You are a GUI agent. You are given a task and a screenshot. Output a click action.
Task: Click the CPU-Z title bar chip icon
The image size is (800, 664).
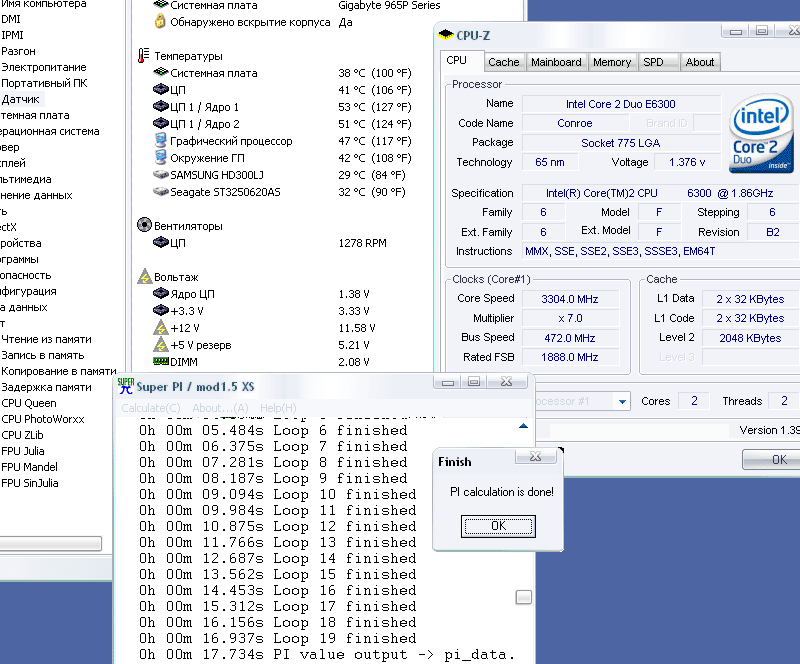pyautogui.click(x=446, y=34)
